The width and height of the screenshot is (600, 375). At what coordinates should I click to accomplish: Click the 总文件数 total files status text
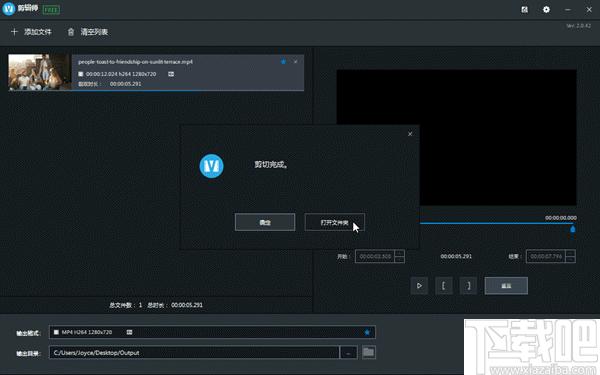[126, 305]
